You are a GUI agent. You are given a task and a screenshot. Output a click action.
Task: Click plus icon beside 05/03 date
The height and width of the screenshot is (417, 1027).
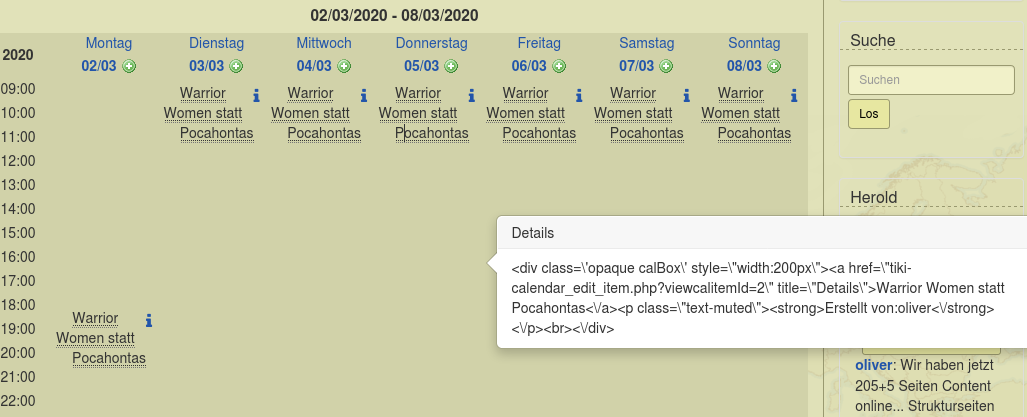click(451, 66)
